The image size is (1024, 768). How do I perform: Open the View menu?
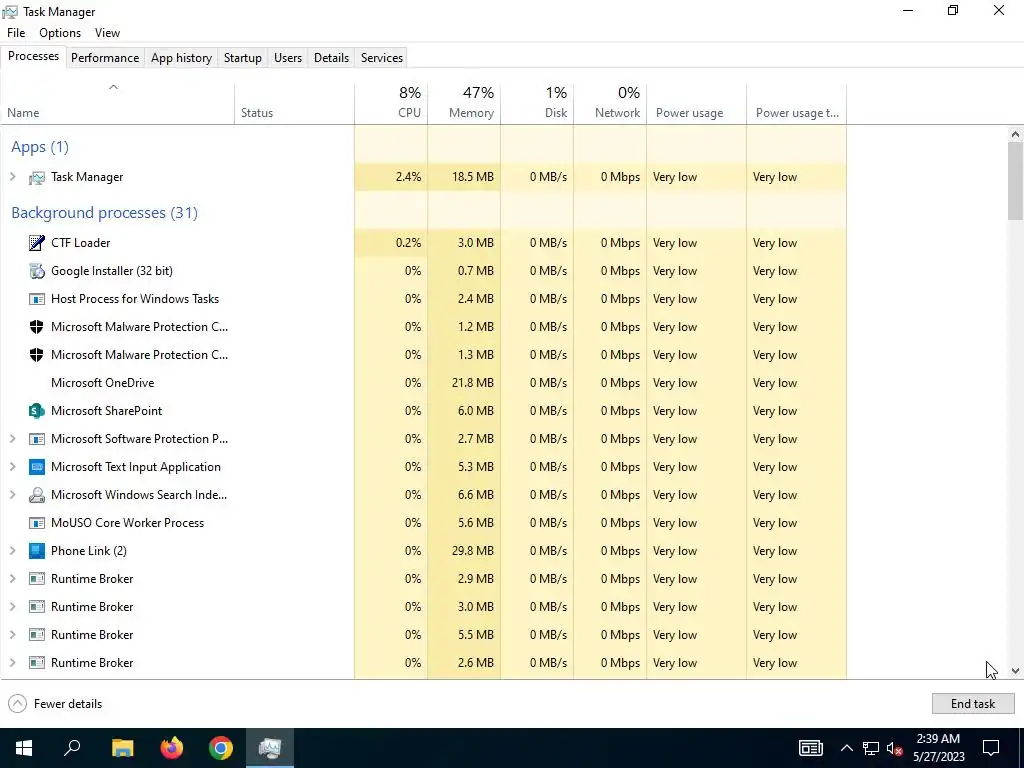click(x=107, y=33)
